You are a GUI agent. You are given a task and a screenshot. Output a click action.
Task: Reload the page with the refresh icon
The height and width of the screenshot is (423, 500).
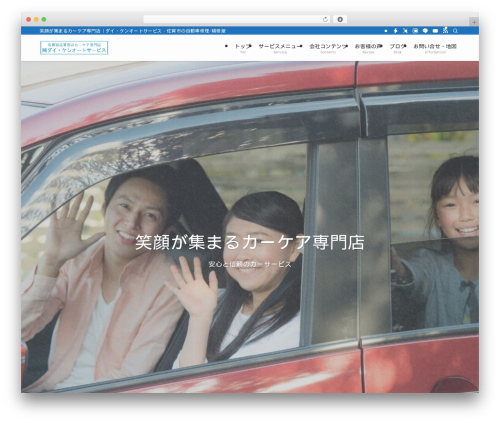325,20
